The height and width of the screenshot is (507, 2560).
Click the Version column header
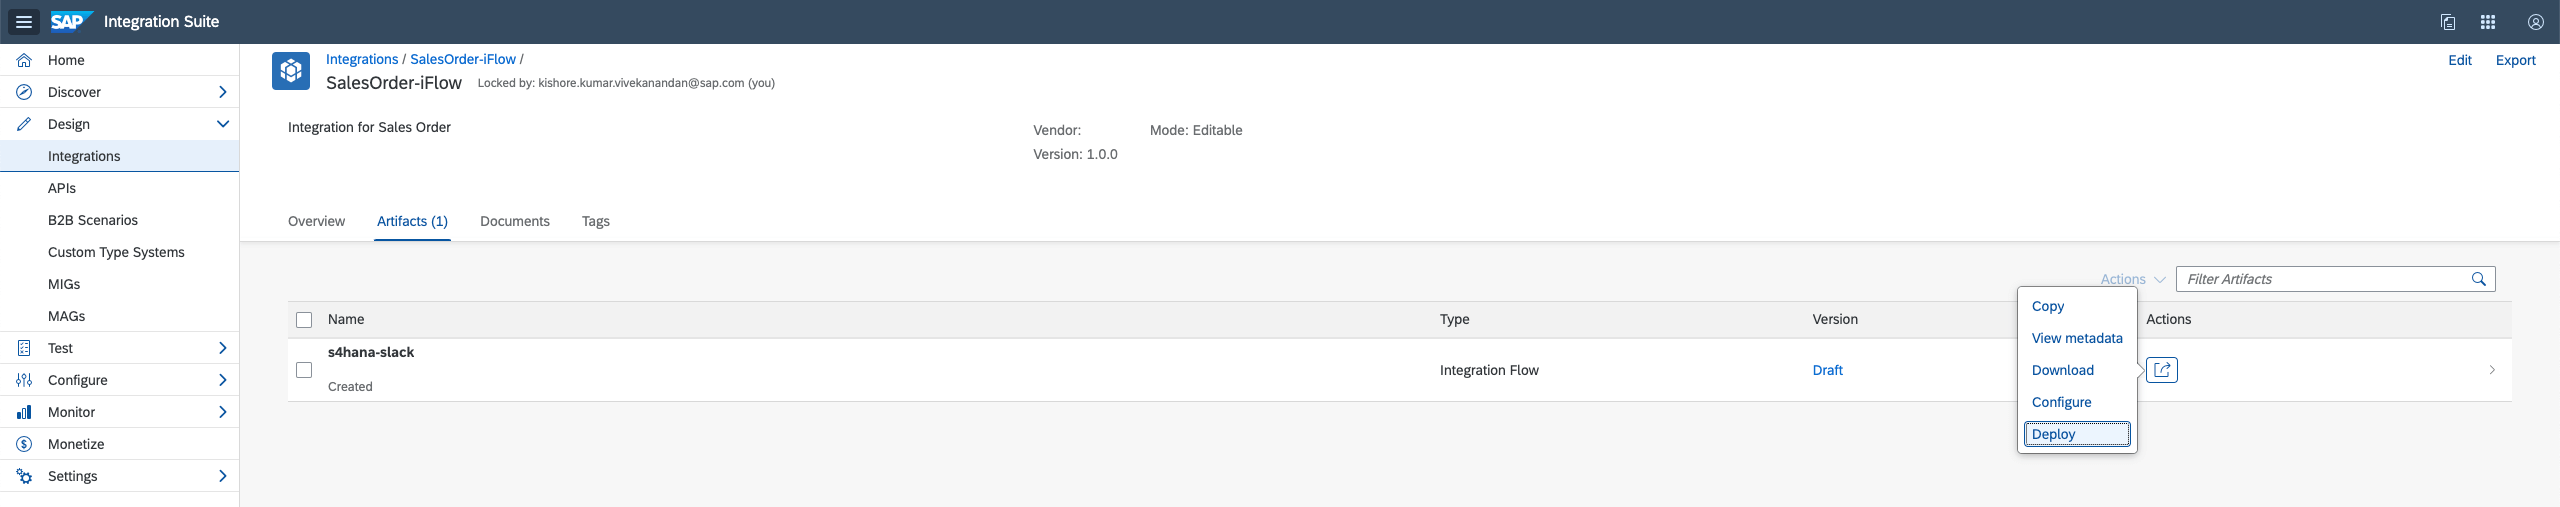[1835, 320]
